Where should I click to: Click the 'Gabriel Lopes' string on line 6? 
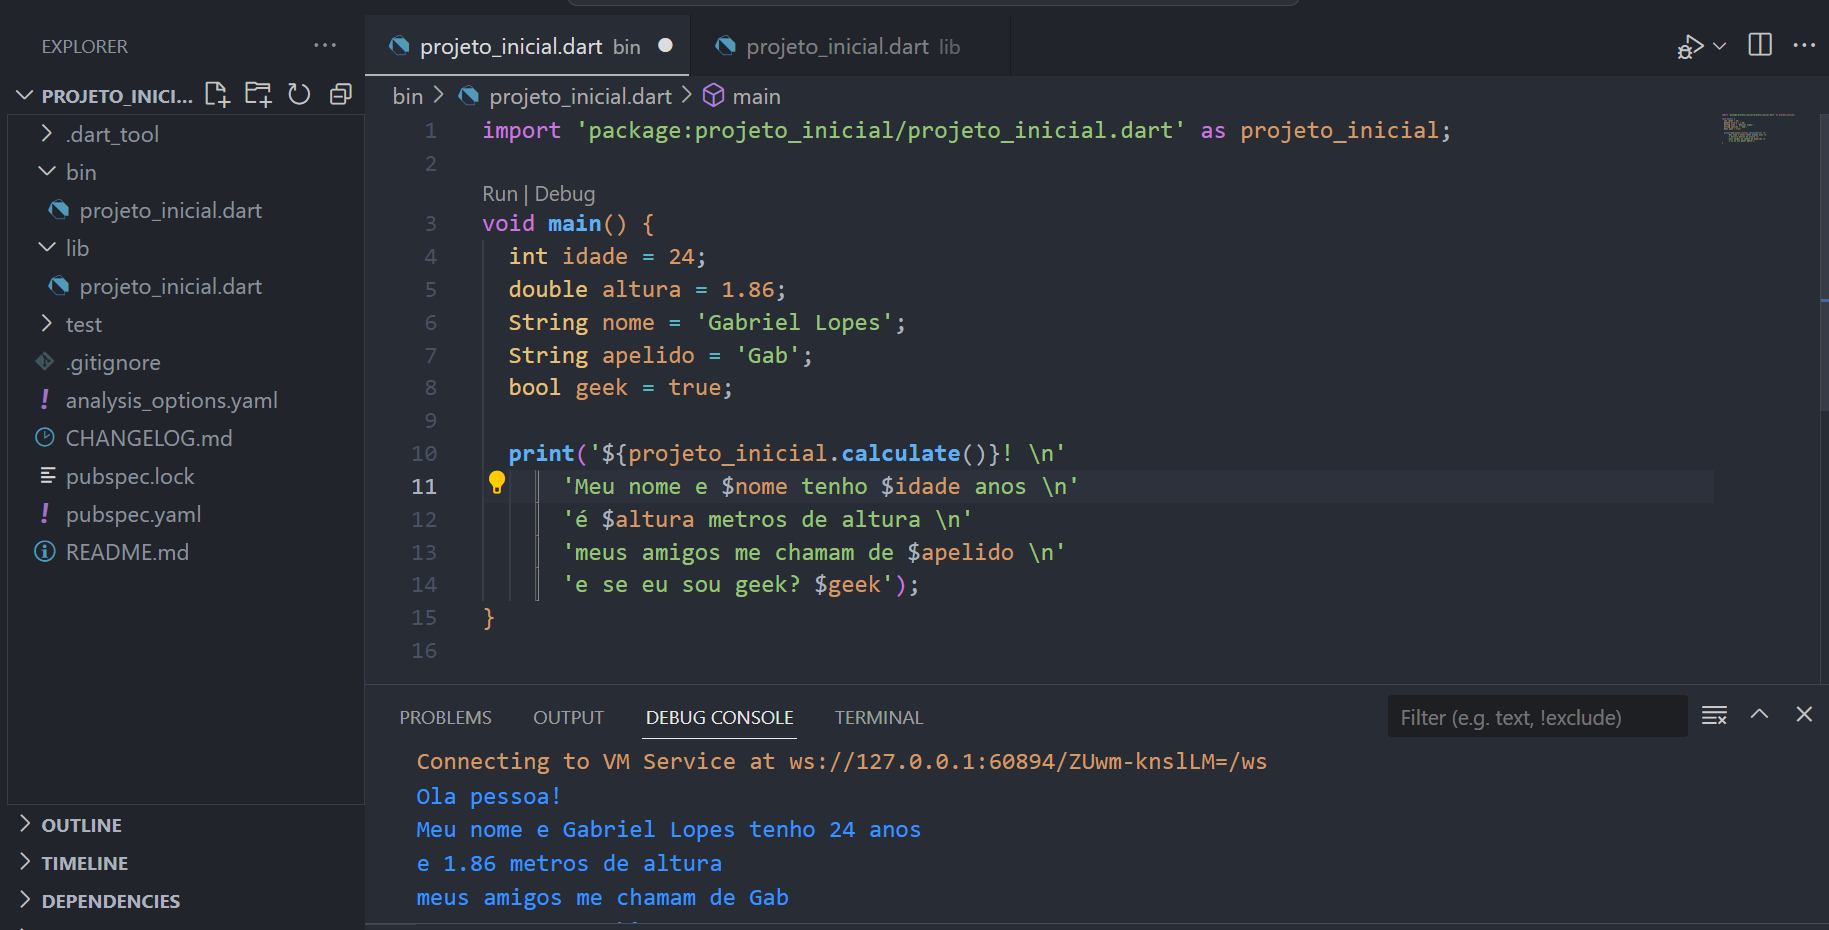(794, 322)
